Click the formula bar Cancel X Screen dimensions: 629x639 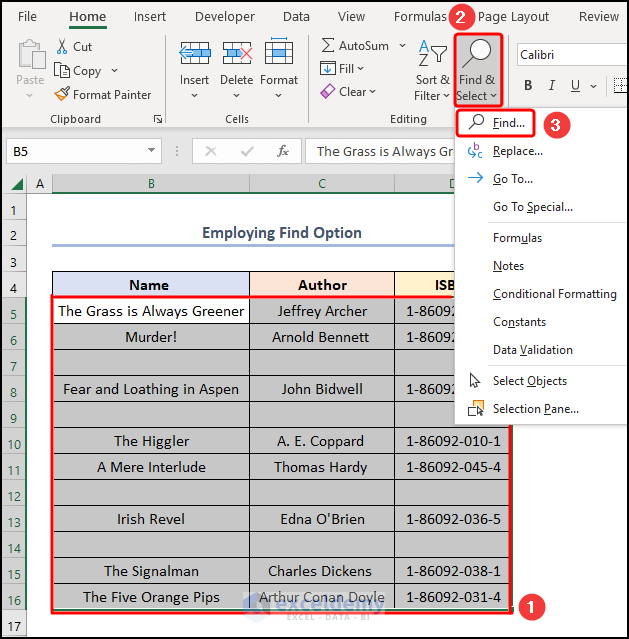click(x=211, y=151)
